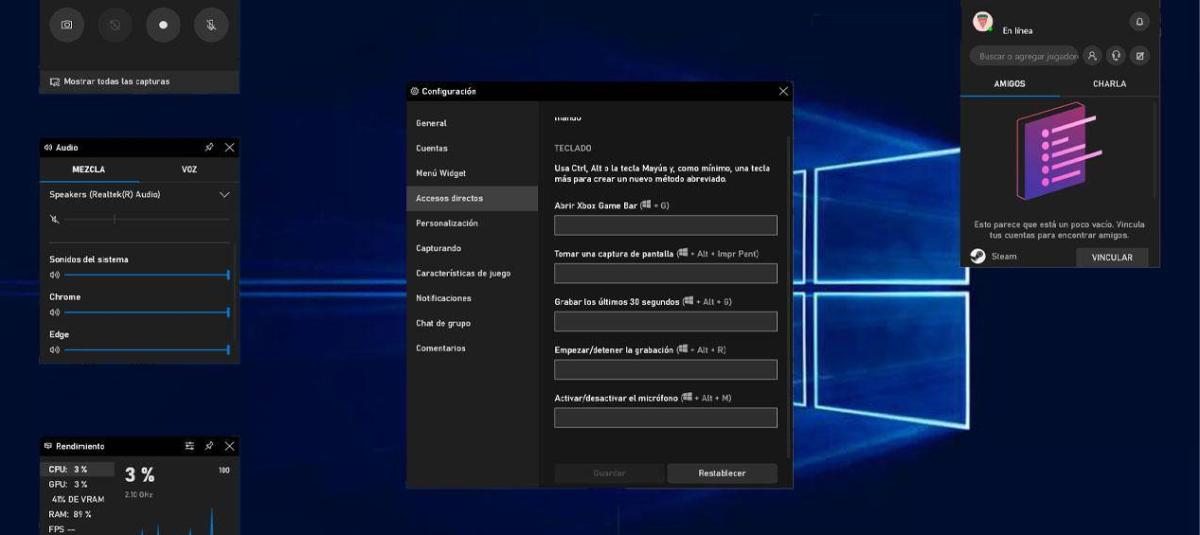Open Rendimiento widget options icon

coord(189,446)
